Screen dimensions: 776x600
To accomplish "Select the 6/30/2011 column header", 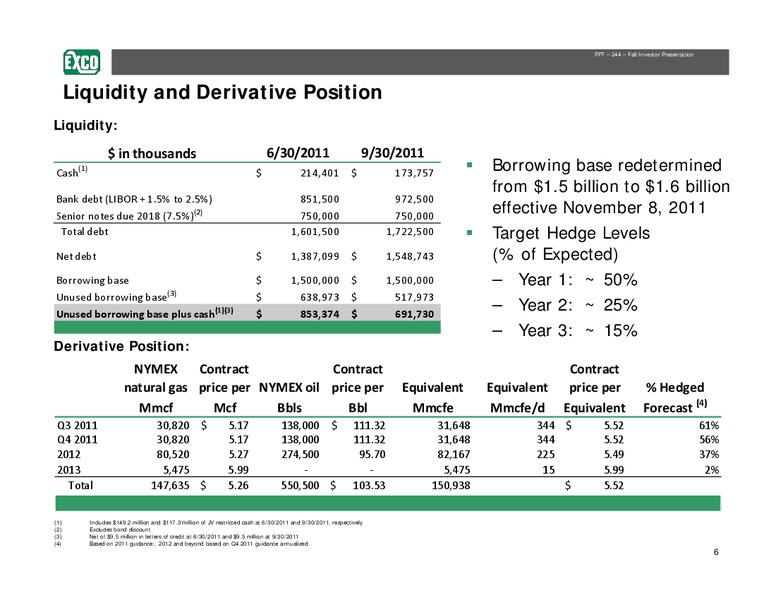I will point(298,152).
